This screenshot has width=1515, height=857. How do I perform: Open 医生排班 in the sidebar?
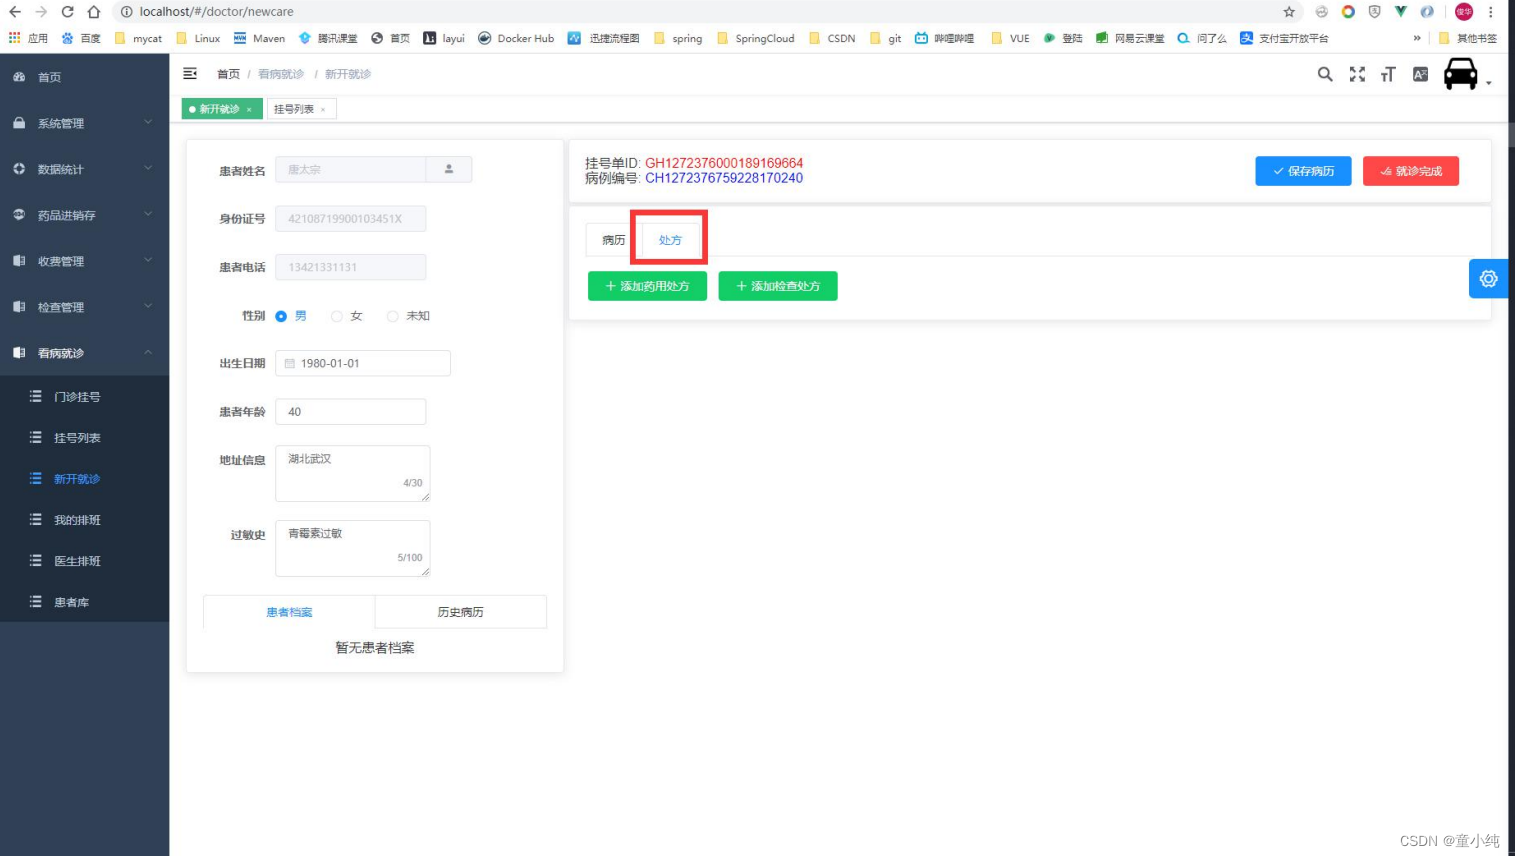pyautogui.click(x=84, y=561)
